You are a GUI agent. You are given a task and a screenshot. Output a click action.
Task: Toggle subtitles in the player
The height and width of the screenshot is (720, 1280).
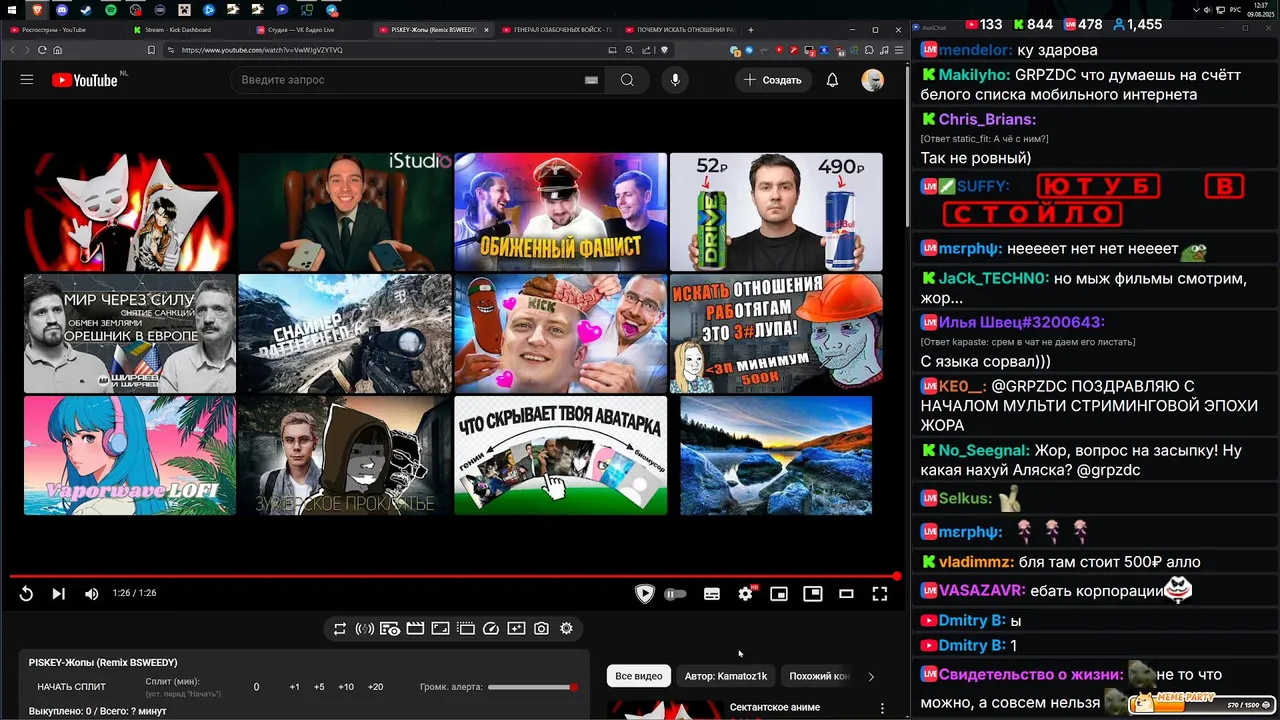point(712,594)
